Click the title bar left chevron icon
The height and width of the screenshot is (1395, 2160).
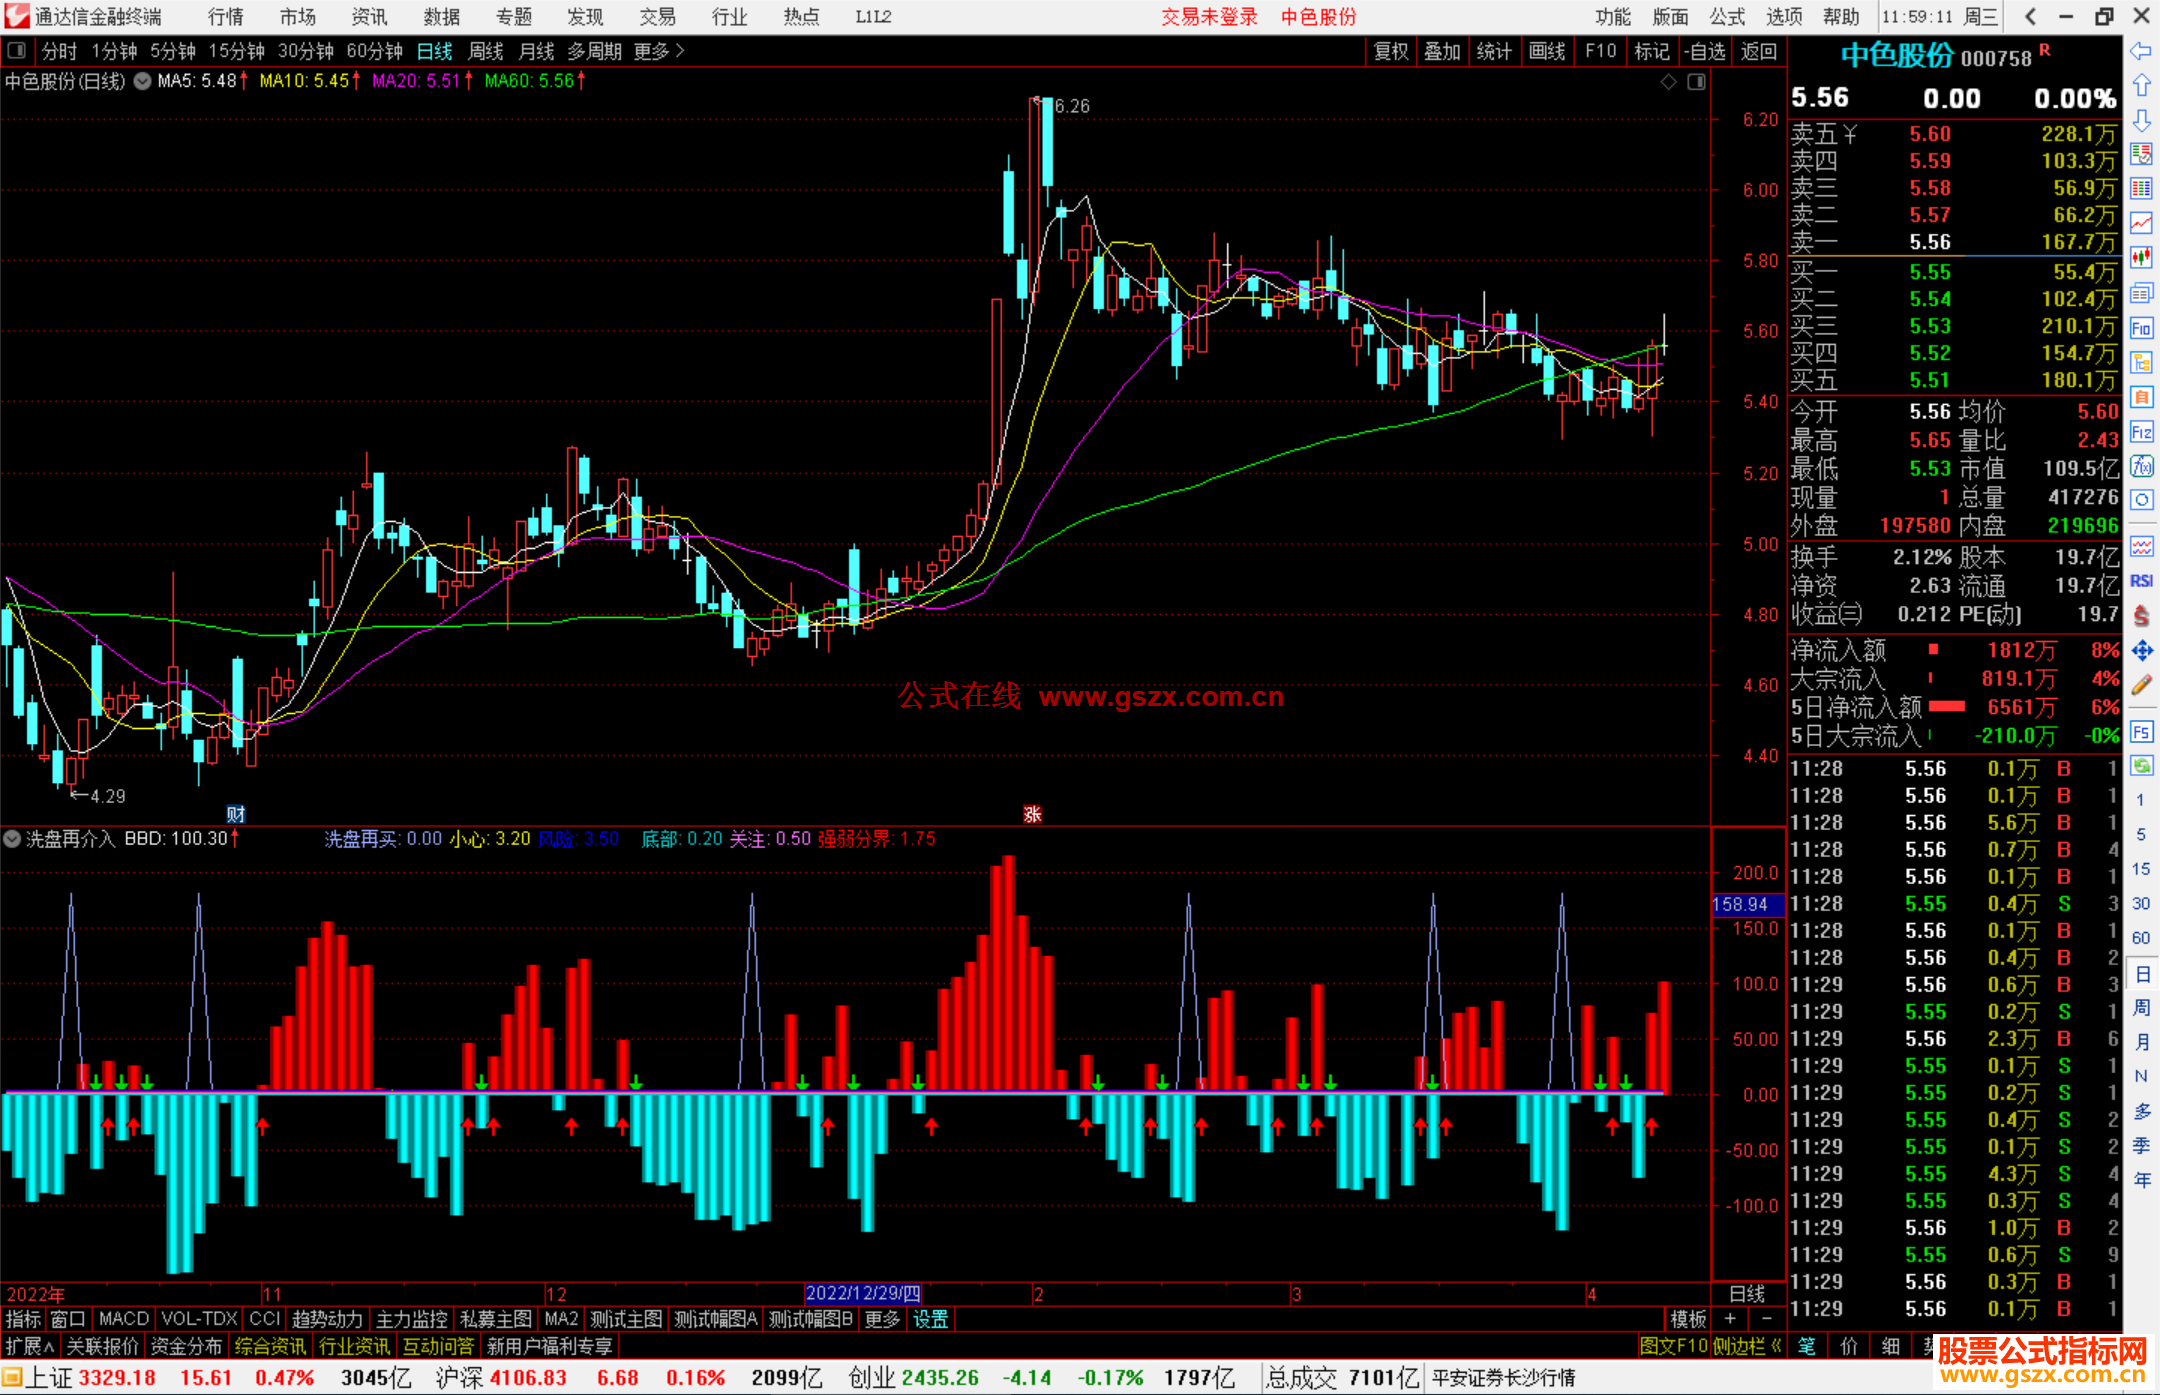2030,17
